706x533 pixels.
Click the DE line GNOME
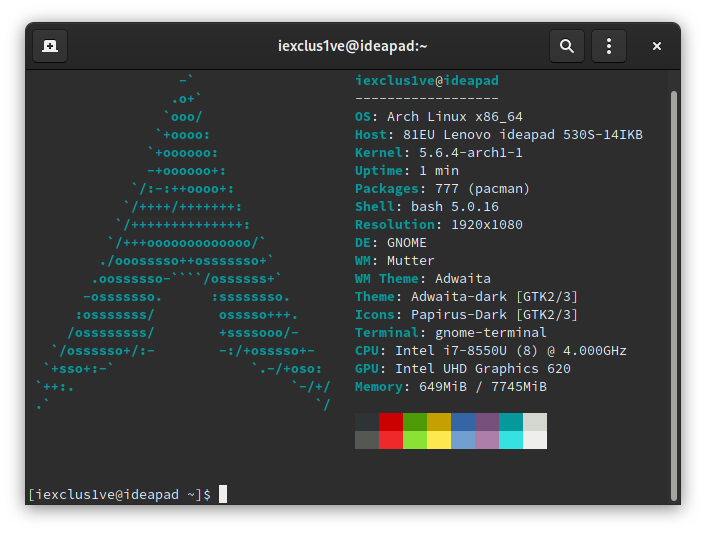coord(391,243)
